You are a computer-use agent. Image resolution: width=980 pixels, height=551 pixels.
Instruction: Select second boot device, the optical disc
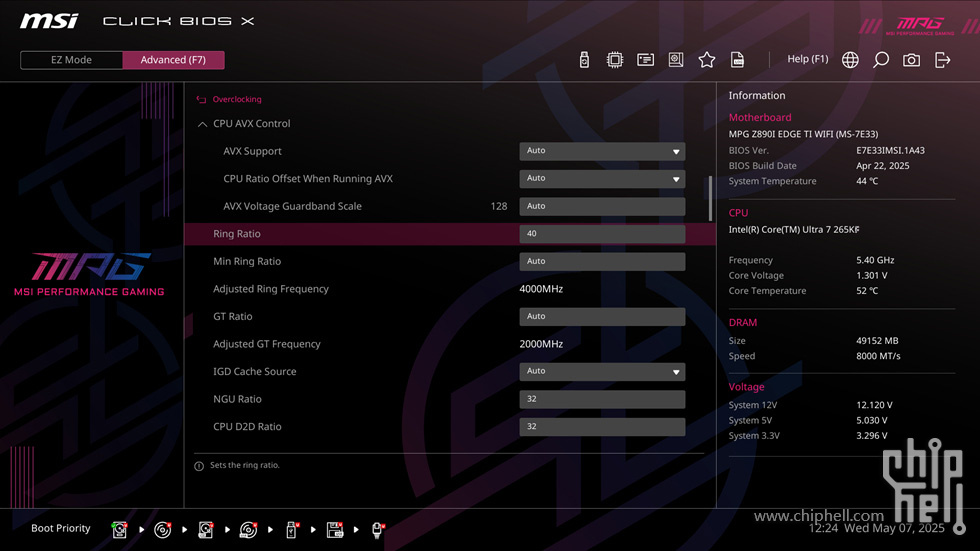pos(162,530)
